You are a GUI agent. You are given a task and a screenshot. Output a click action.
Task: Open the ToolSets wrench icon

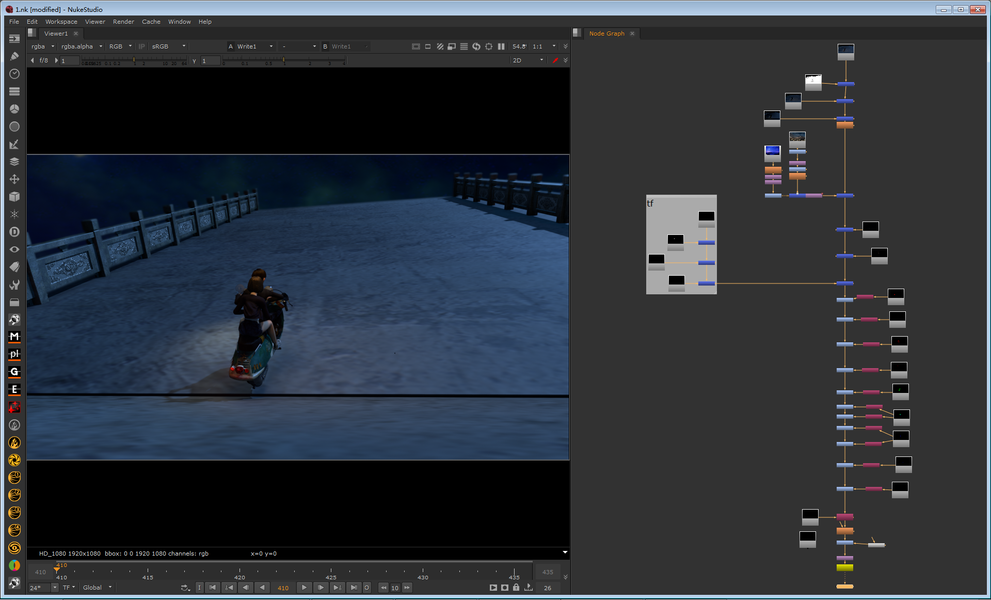(x=14, y=285)
